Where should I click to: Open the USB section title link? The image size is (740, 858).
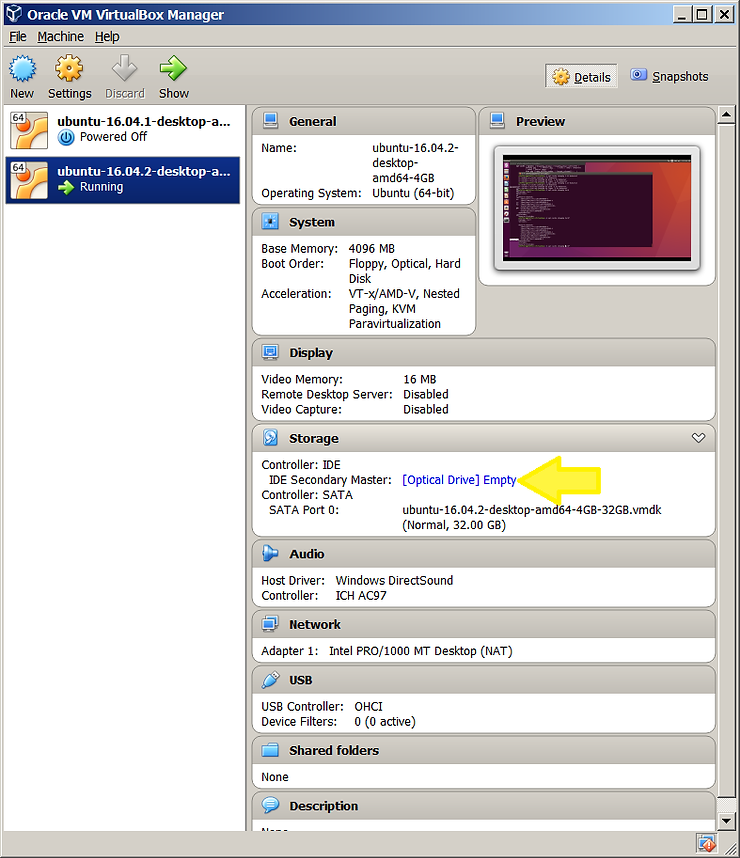[x=300, y=680]
